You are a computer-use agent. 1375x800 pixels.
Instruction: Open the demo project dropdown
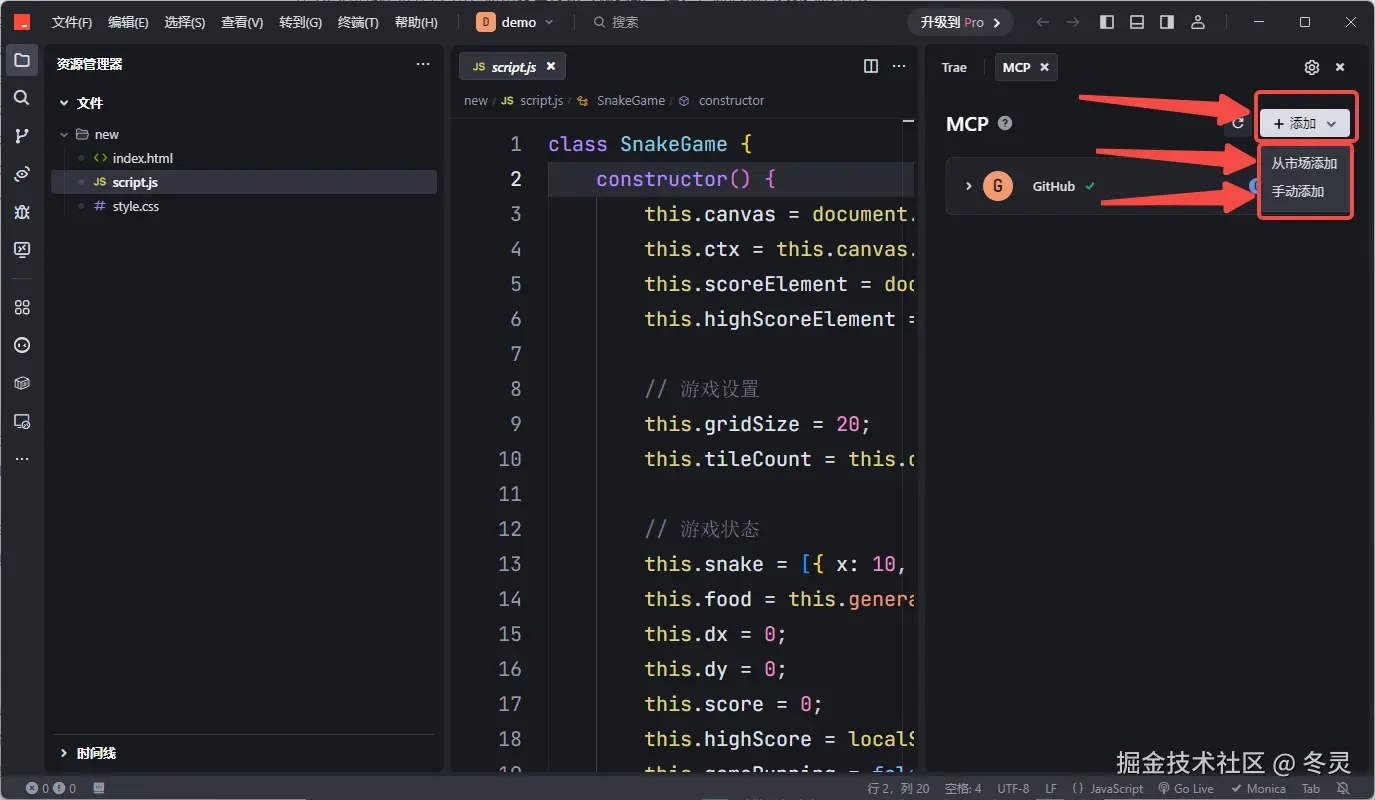click(x=515, y=22)
